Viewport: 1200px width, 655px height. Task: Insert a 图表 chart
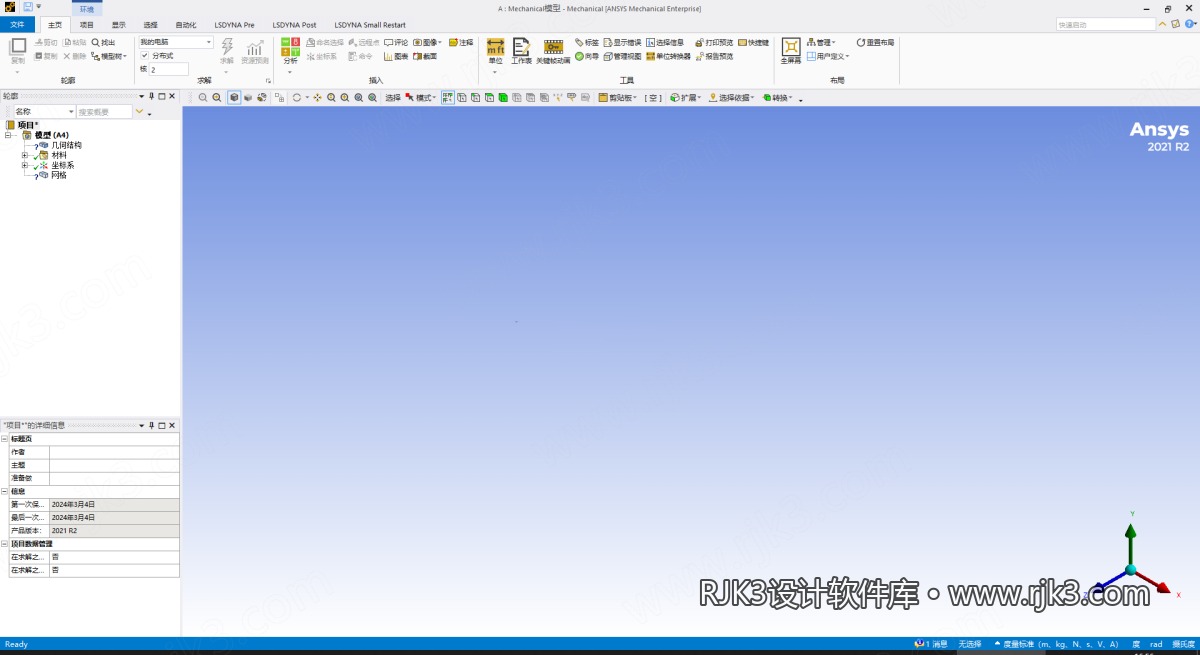(x=396, y=56)
